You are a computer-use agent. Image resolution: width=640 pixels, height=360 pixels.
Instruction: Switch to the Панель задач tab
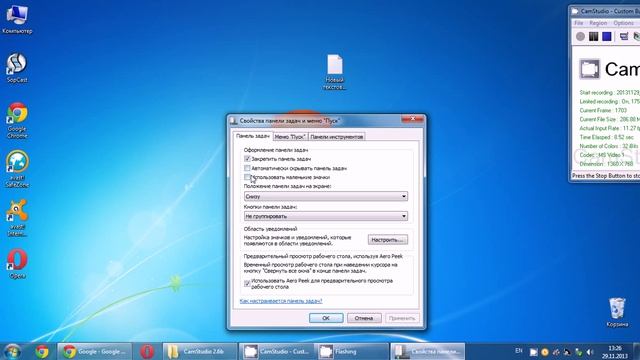click(253, 136)
